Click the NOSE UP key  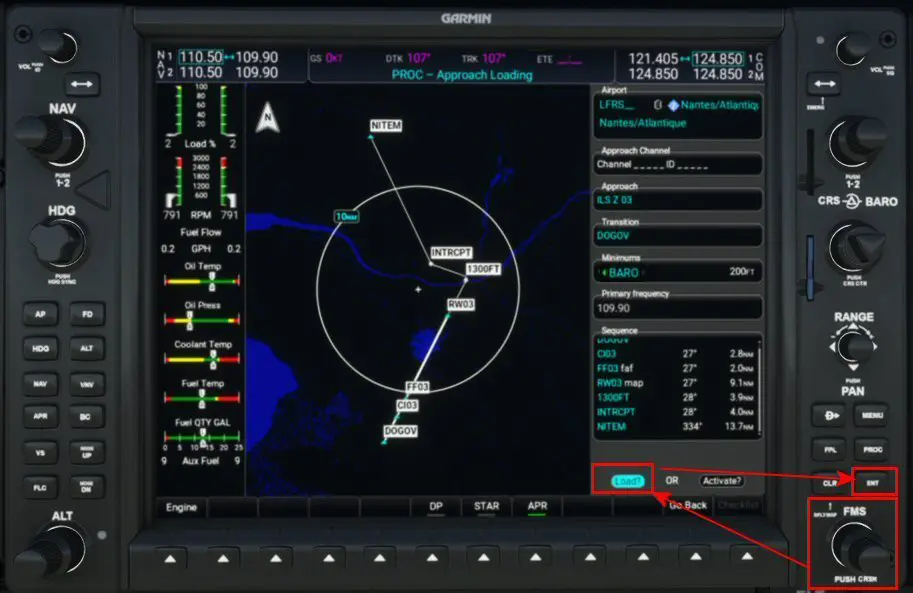(87, 452)
